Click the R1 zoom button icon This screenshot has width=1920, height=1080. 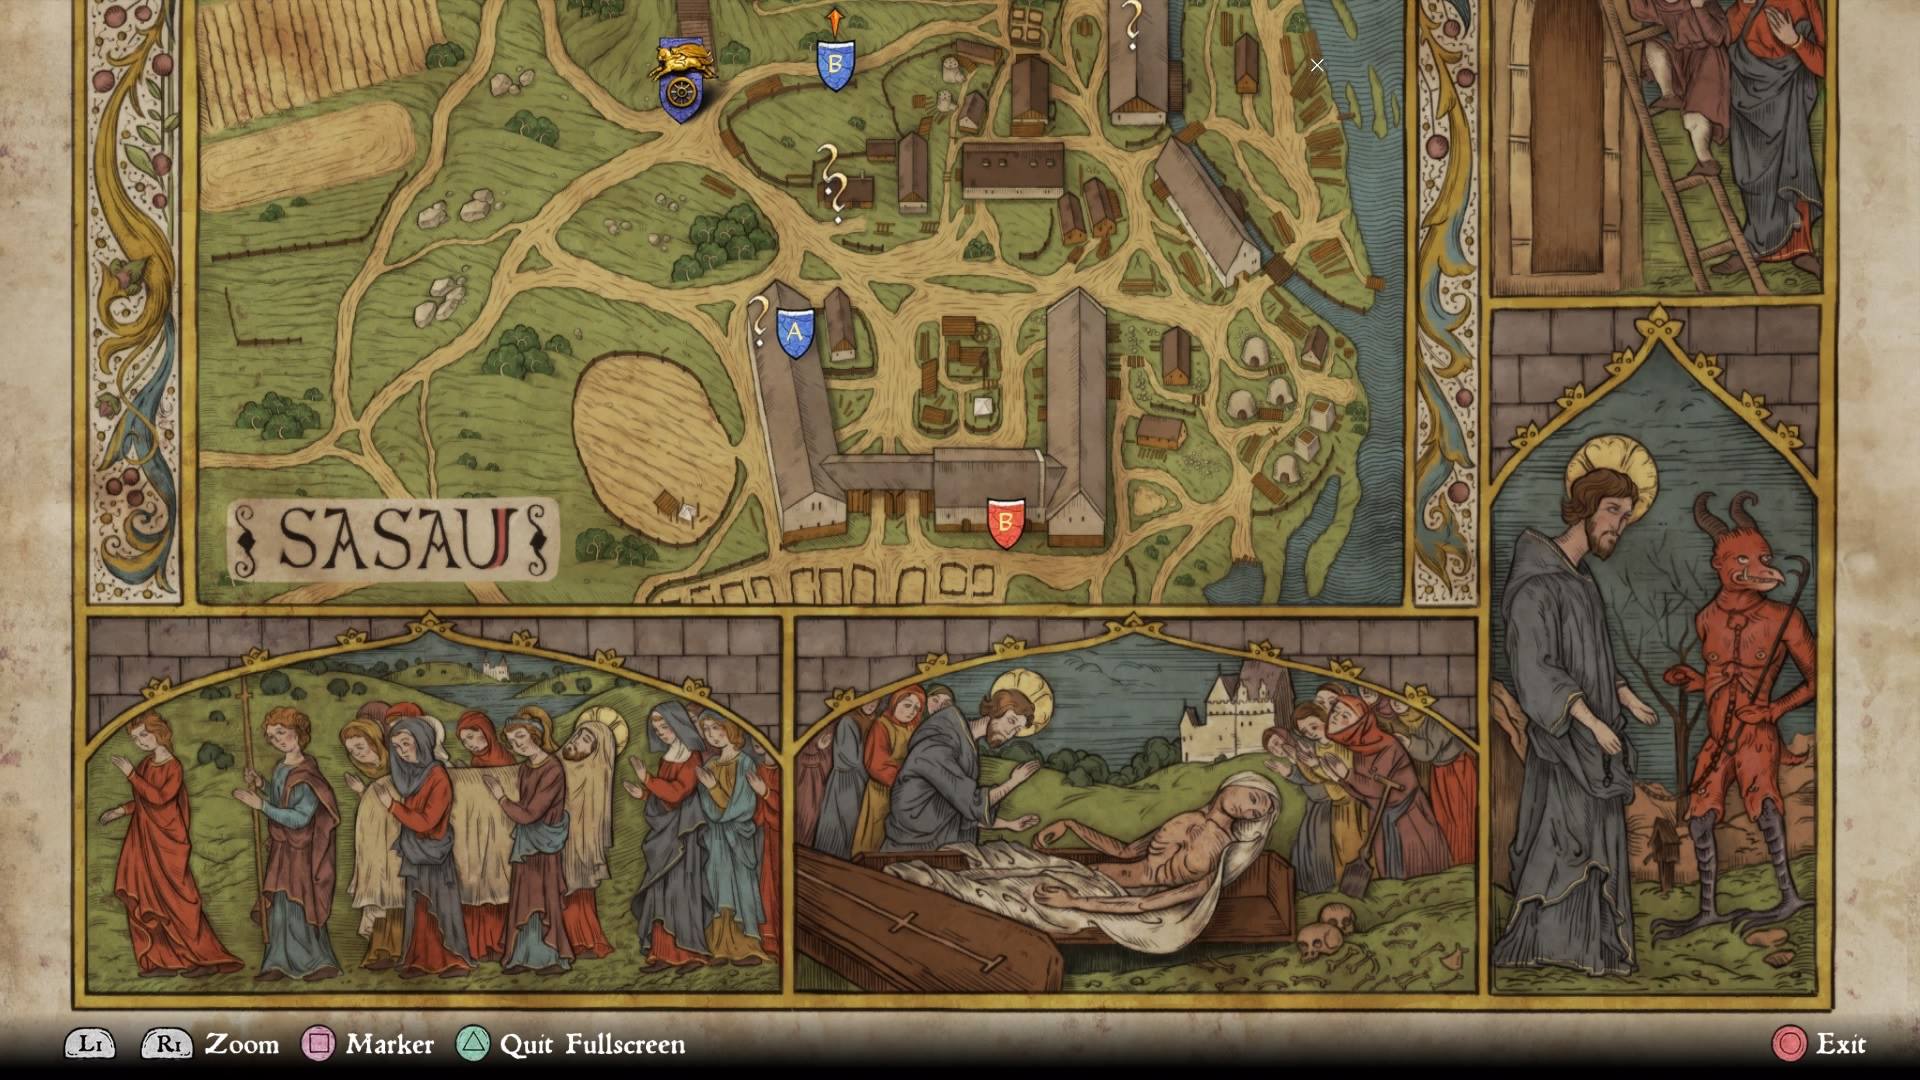167,1044
